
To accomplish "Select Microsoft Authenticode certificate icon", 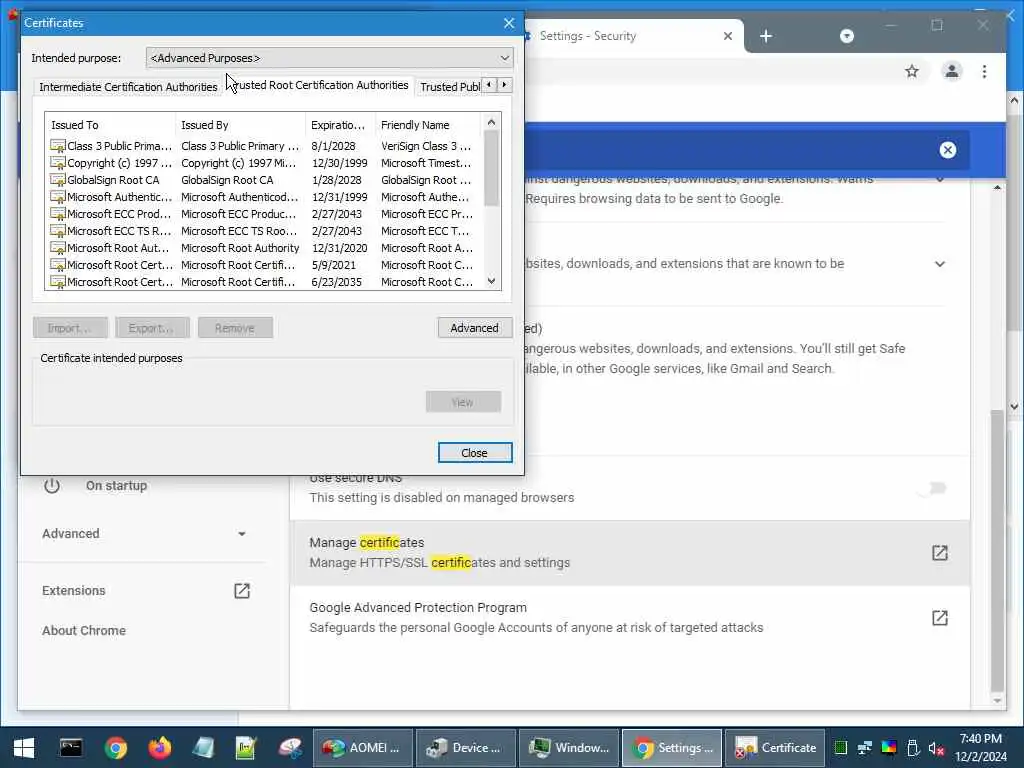I will coord(57,197).
